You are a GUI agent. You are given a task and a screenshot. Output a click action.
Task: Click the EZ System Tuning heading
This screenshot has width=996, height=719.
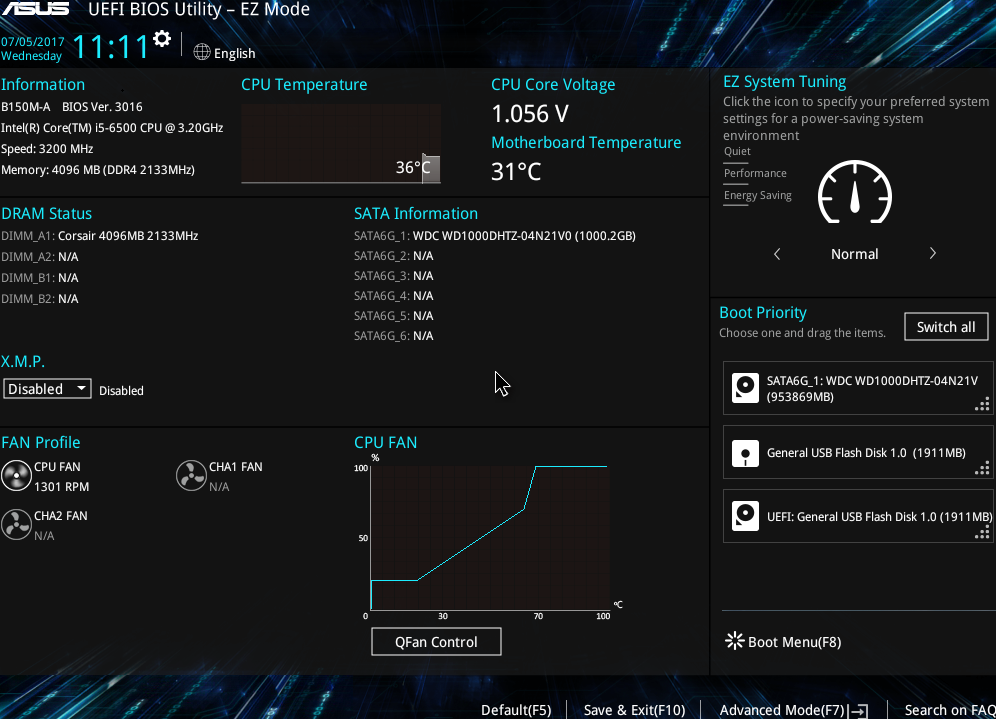[x=784, y=81]
